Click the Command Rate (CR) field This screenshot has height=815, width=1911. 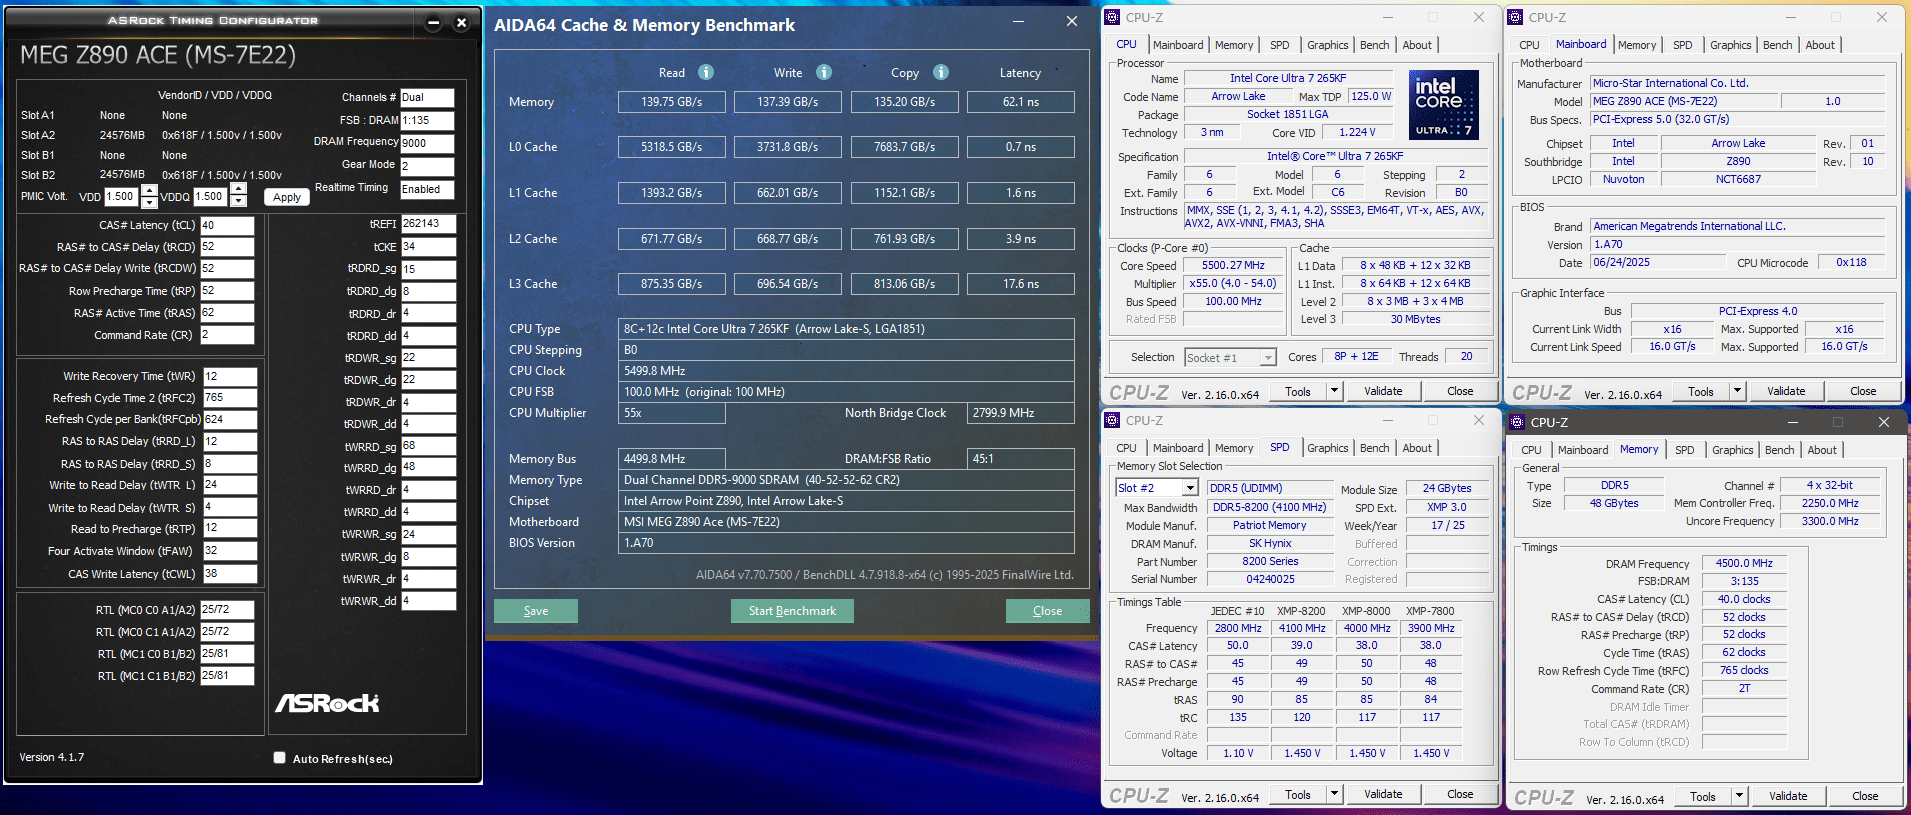point(227,335)
